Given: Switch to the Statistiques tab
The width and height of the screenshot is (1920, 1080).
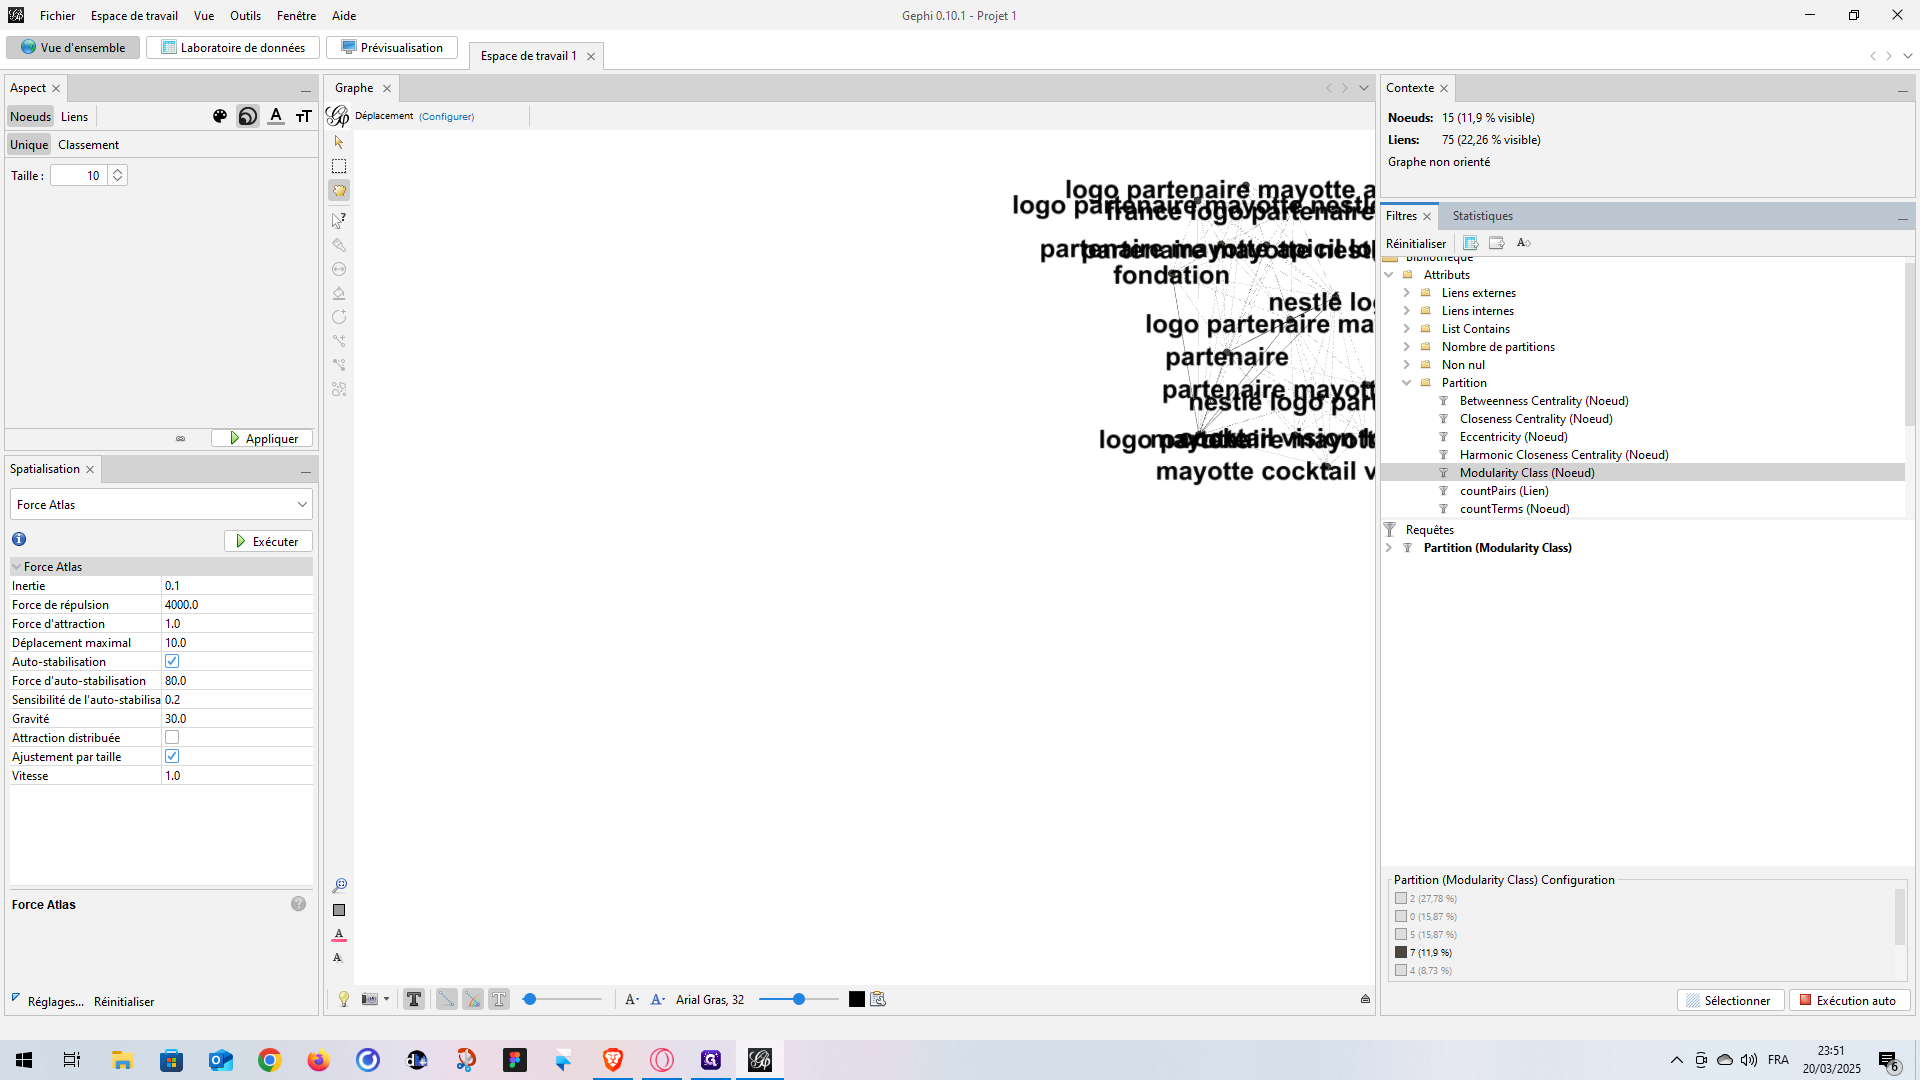Looking at the screenshot, I should coord(1482,216).
